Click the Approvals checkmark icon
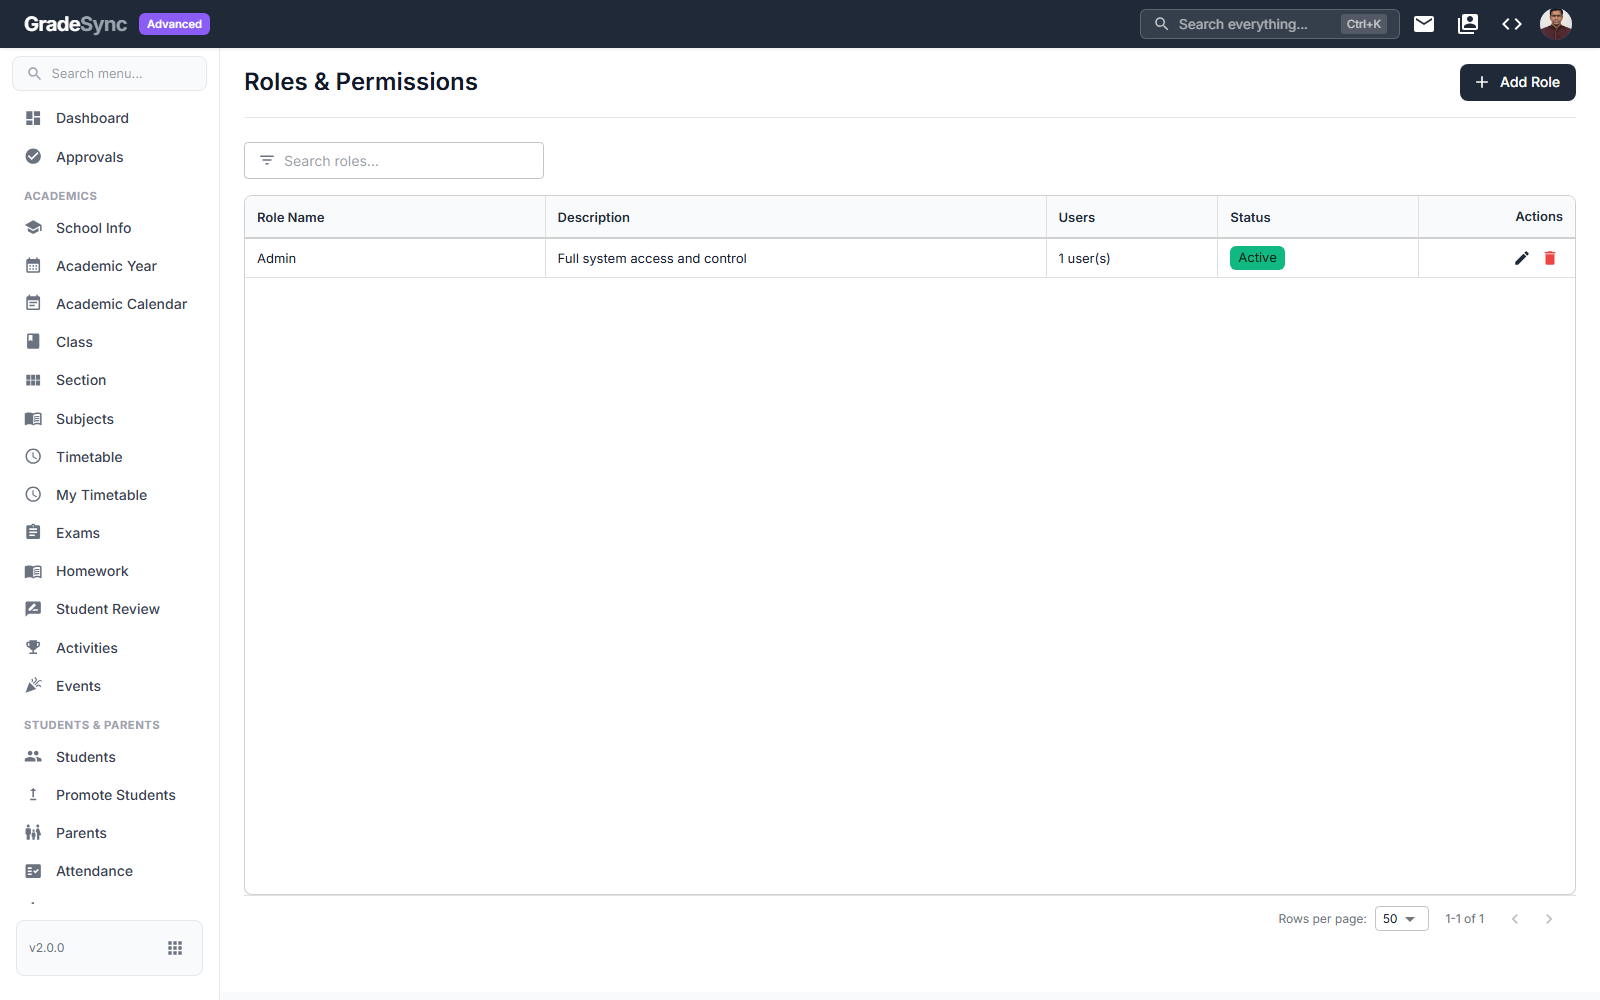 pyautogui.click(x=33, y=156)
